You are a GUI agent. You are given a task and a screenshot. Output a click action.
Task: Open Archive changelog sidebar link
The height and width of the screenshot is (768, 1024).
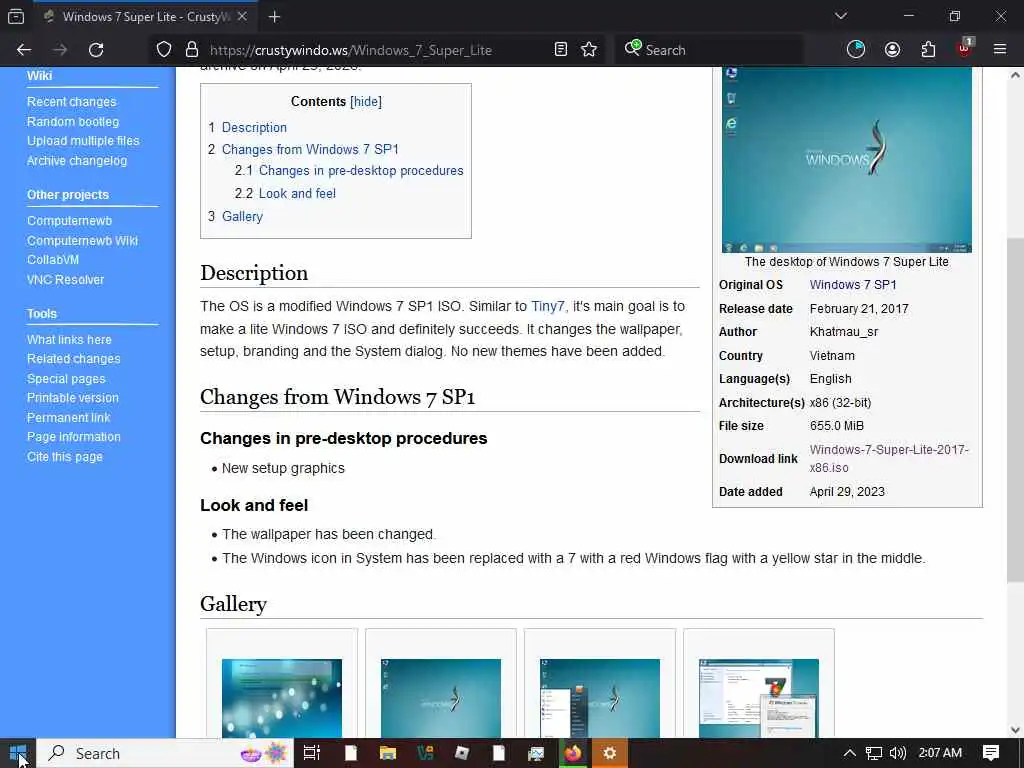point(77,161)
